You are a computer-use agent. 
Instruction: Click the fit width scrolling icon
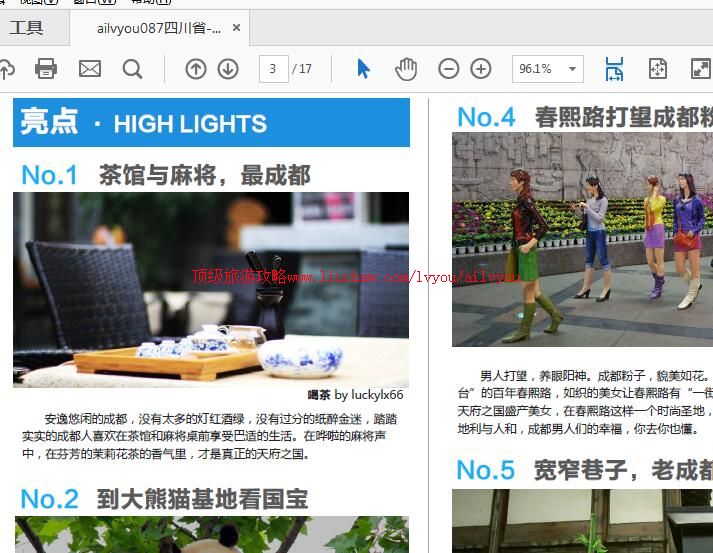point(614,69)
